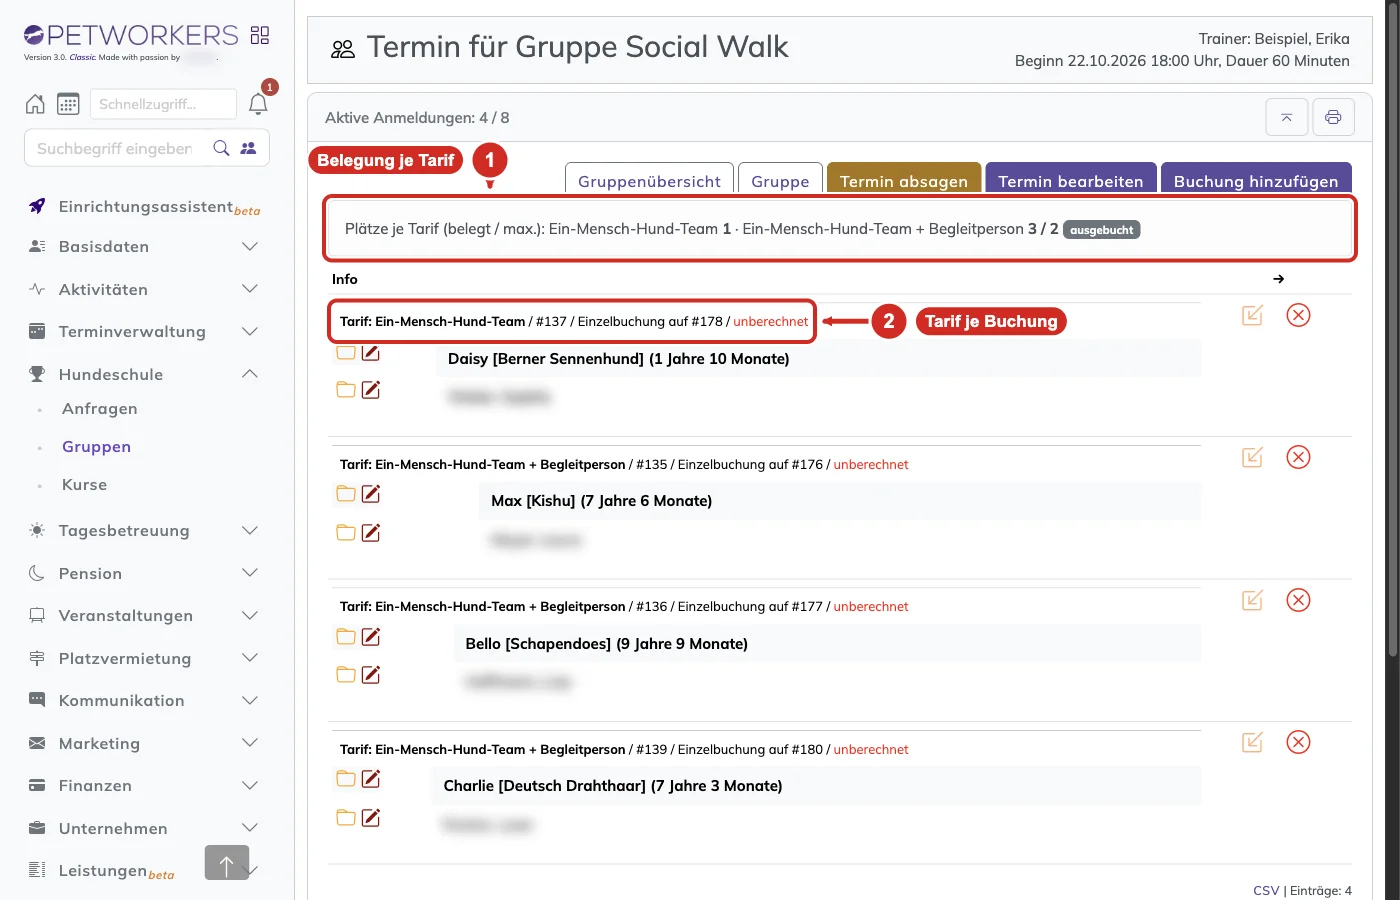This screenshot has height=900, width=1400.
Task: Open folder icon beside Charlie [Deutsch Drahthaar]
Action: pyautogui.click(x=346, y=779)
